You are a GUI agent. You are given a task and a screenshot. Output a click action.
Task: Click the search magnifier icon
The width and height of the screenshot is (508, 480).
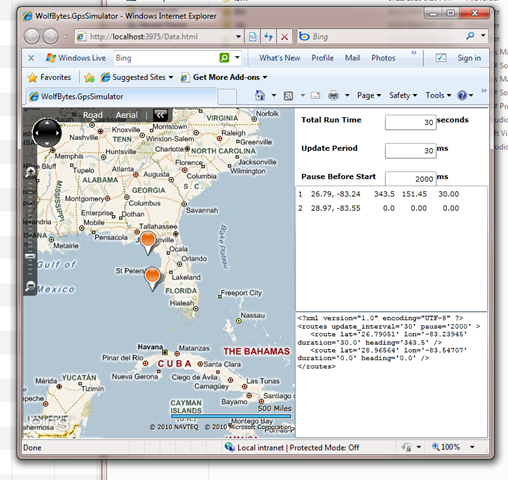tap(470, 36)
